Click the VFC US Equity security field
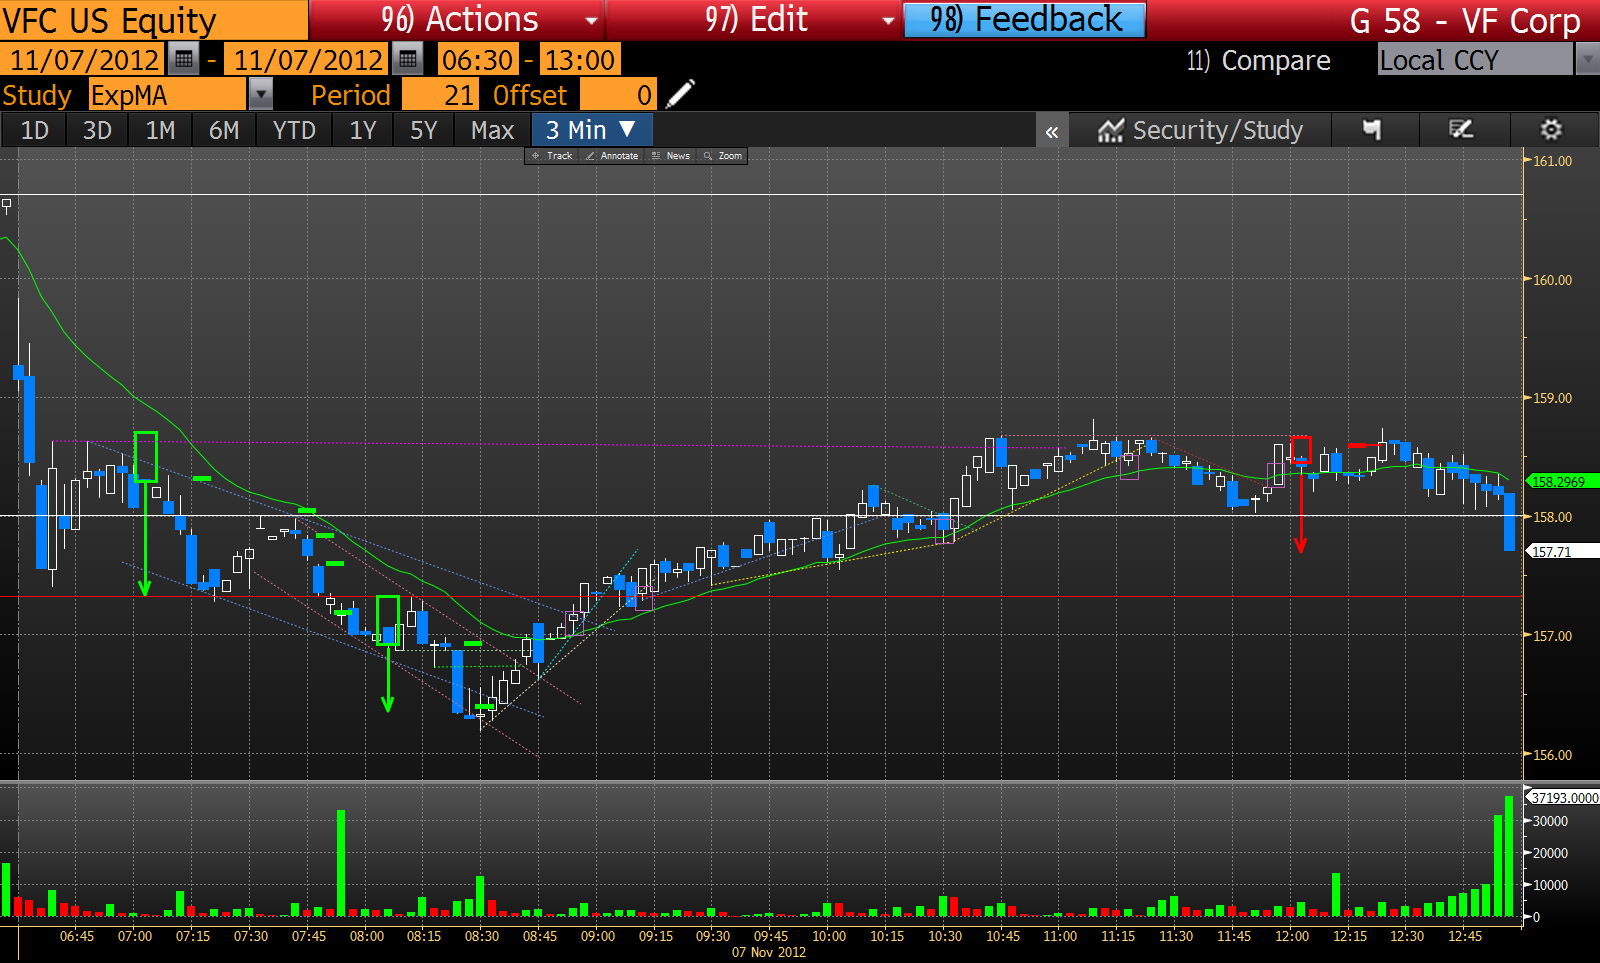Screen dimensions: 1600x963 [x=154, y=20]
